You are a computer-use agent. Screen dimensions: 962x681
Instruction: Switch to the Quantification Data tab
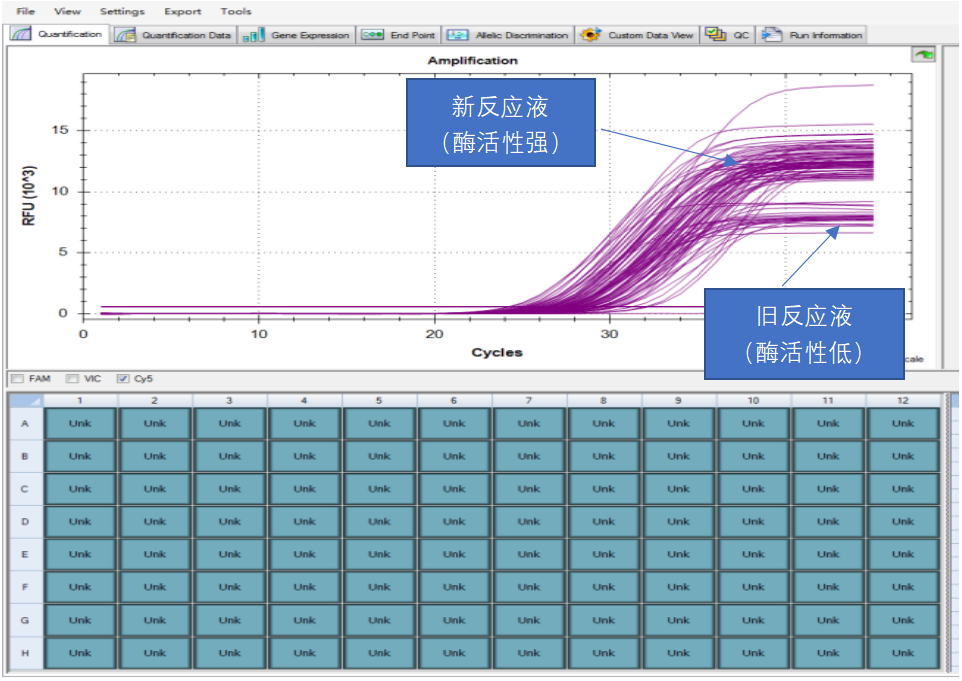[174, 35]
